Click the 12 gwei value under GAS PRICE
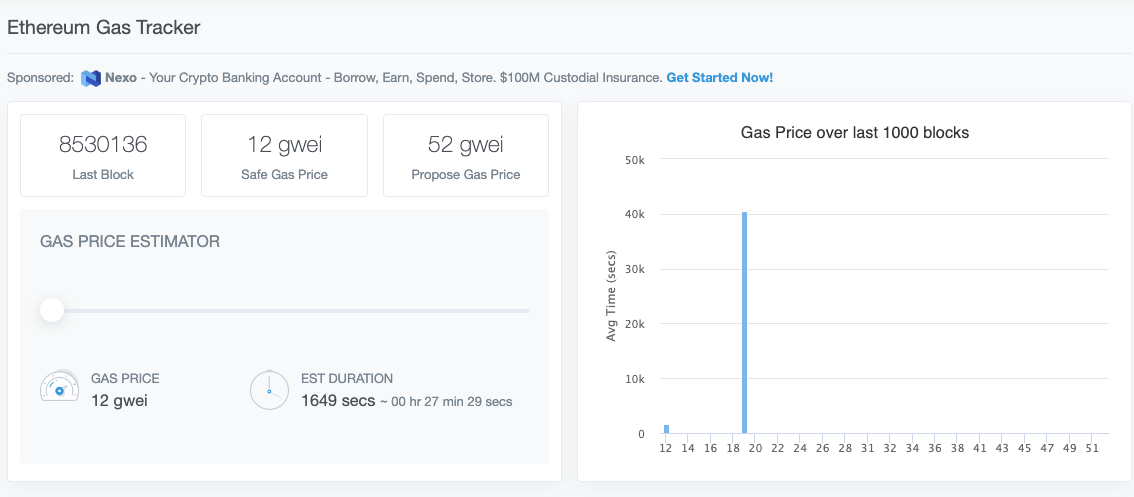The height and width of the screenshot is (497, 1134). (119, 400)
